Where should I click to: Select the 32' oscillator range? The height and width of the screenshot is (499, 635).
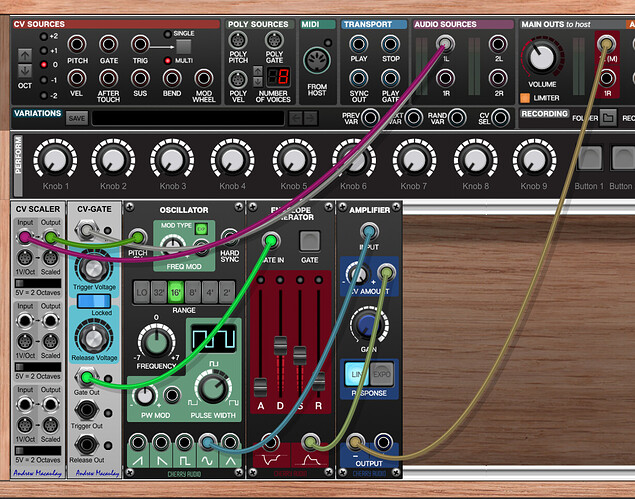159,292
